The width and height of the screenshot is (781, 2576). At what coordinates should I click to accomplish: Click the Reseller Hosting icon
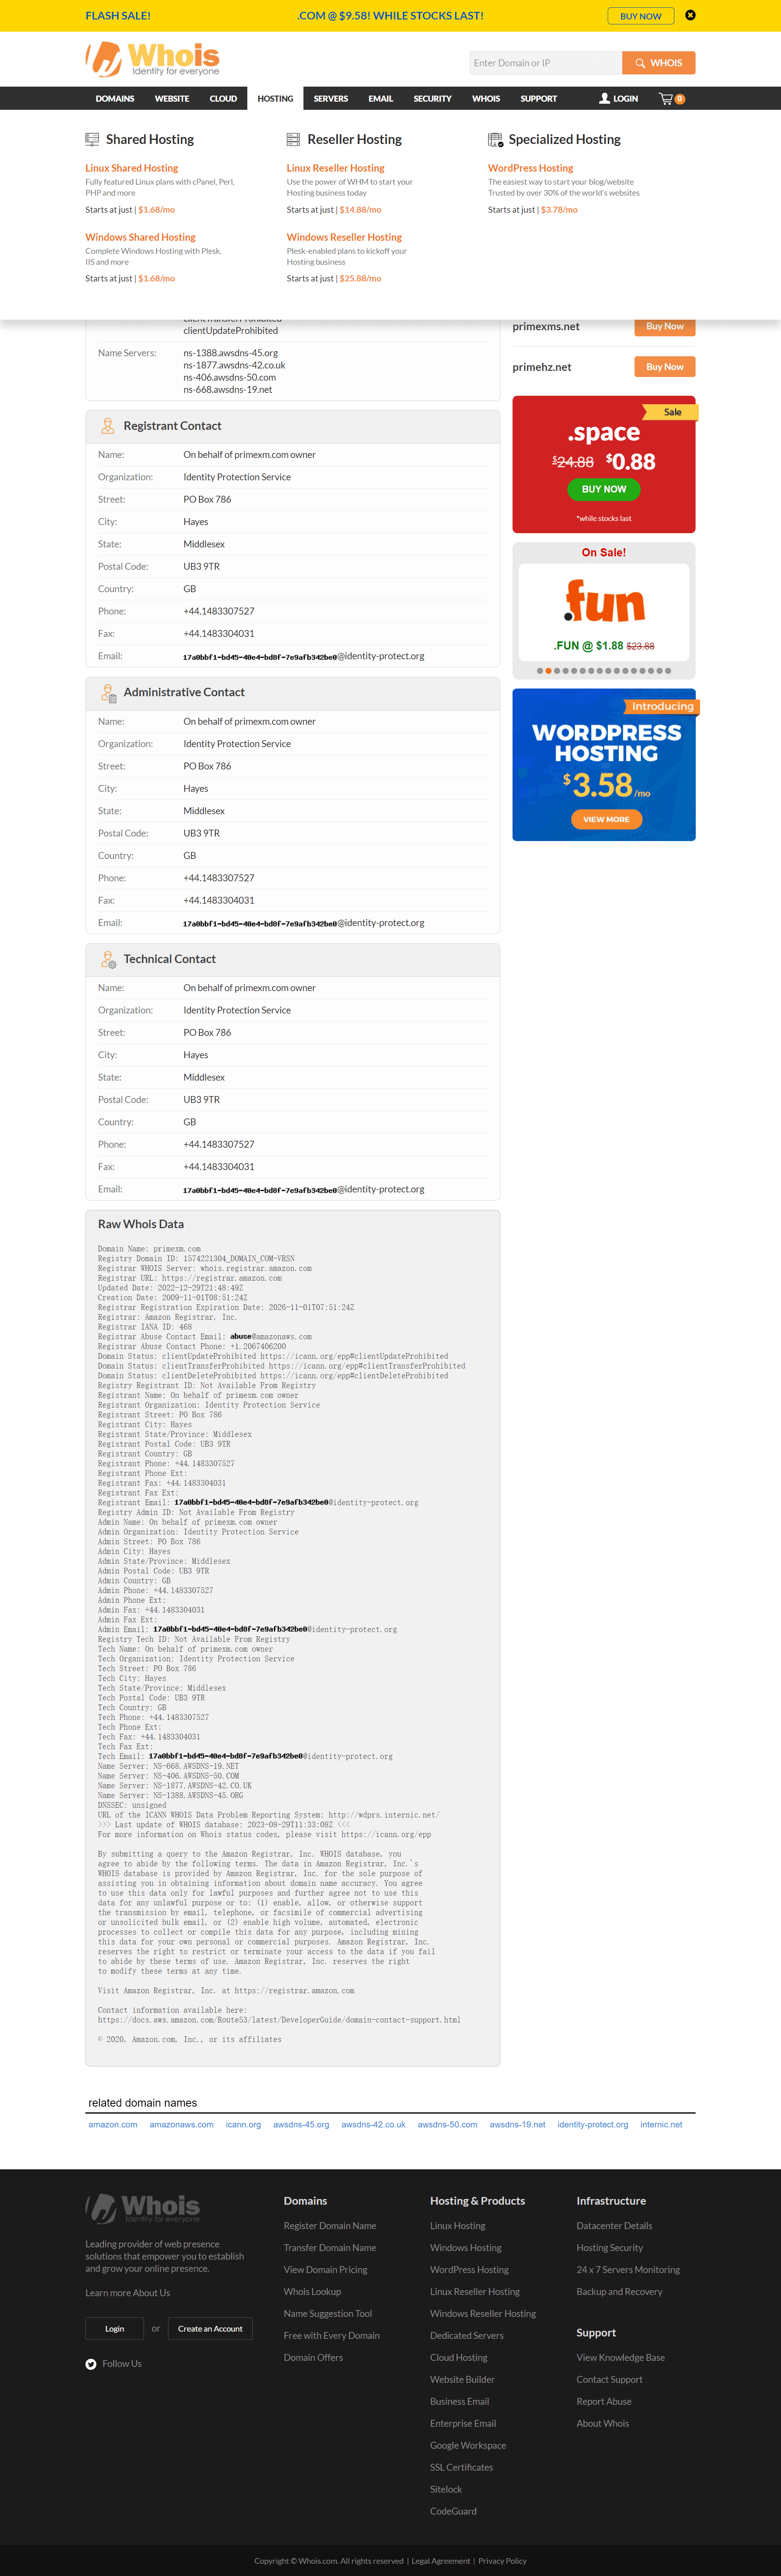293,140
